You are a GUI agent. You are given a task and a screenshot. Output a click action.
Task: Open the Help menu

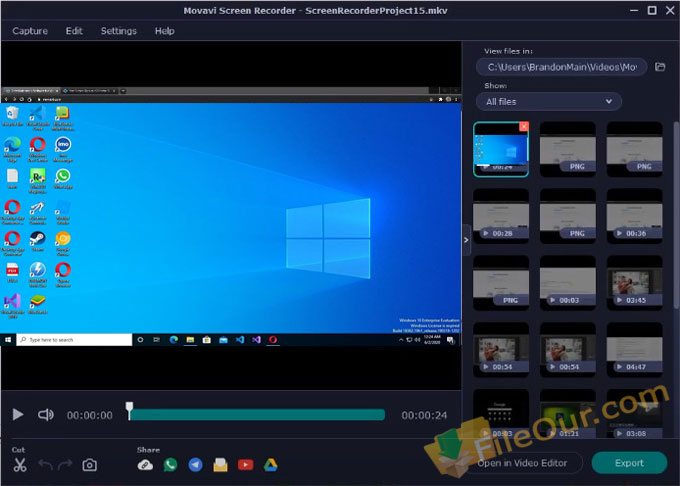click(x=165, y=31)
